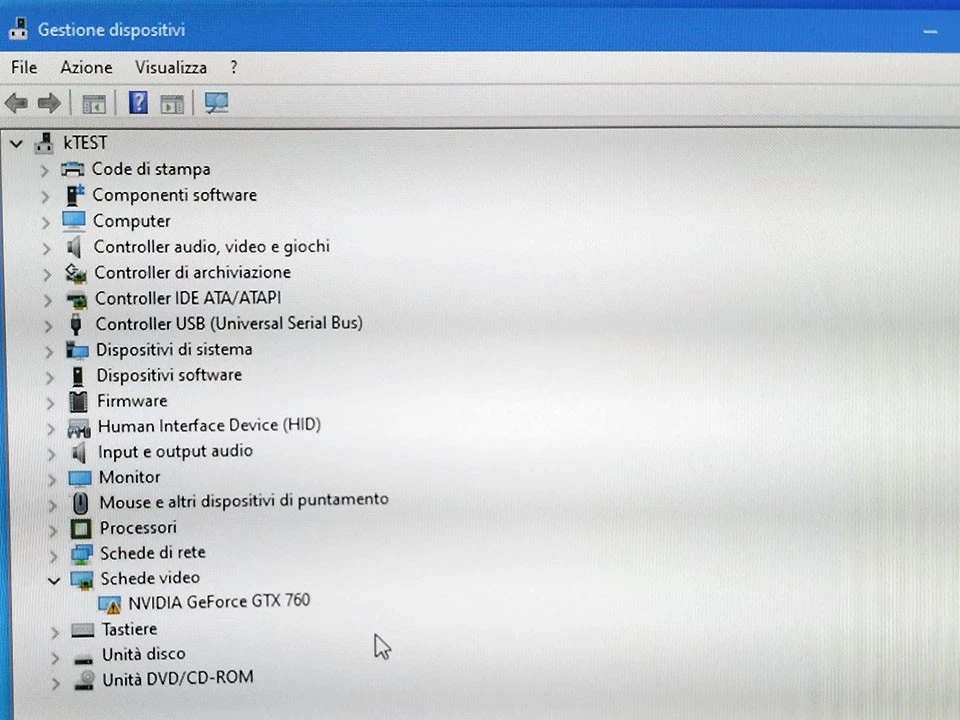Click the forward arrow navigation icon

[x=48, y=103]
